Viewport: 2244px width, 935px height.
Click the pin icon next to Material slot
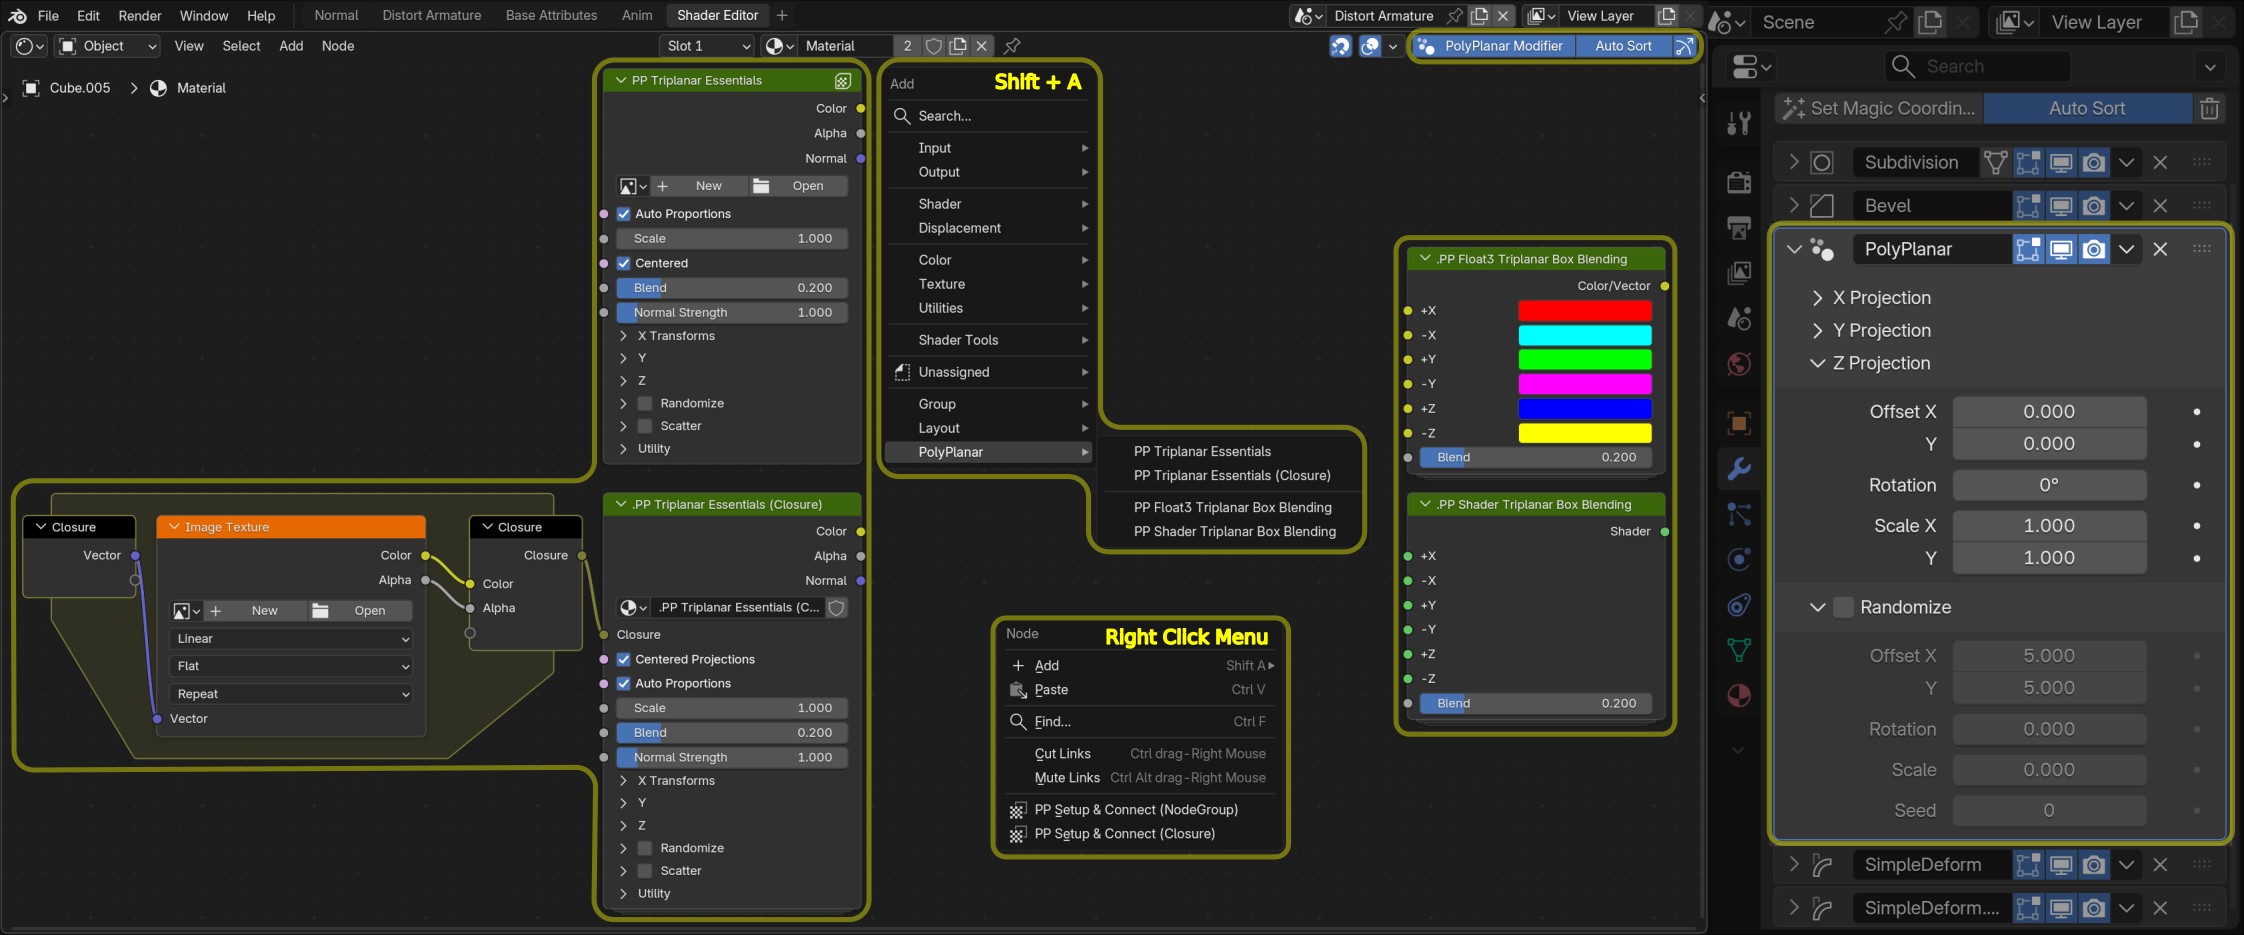(1012, 46)
